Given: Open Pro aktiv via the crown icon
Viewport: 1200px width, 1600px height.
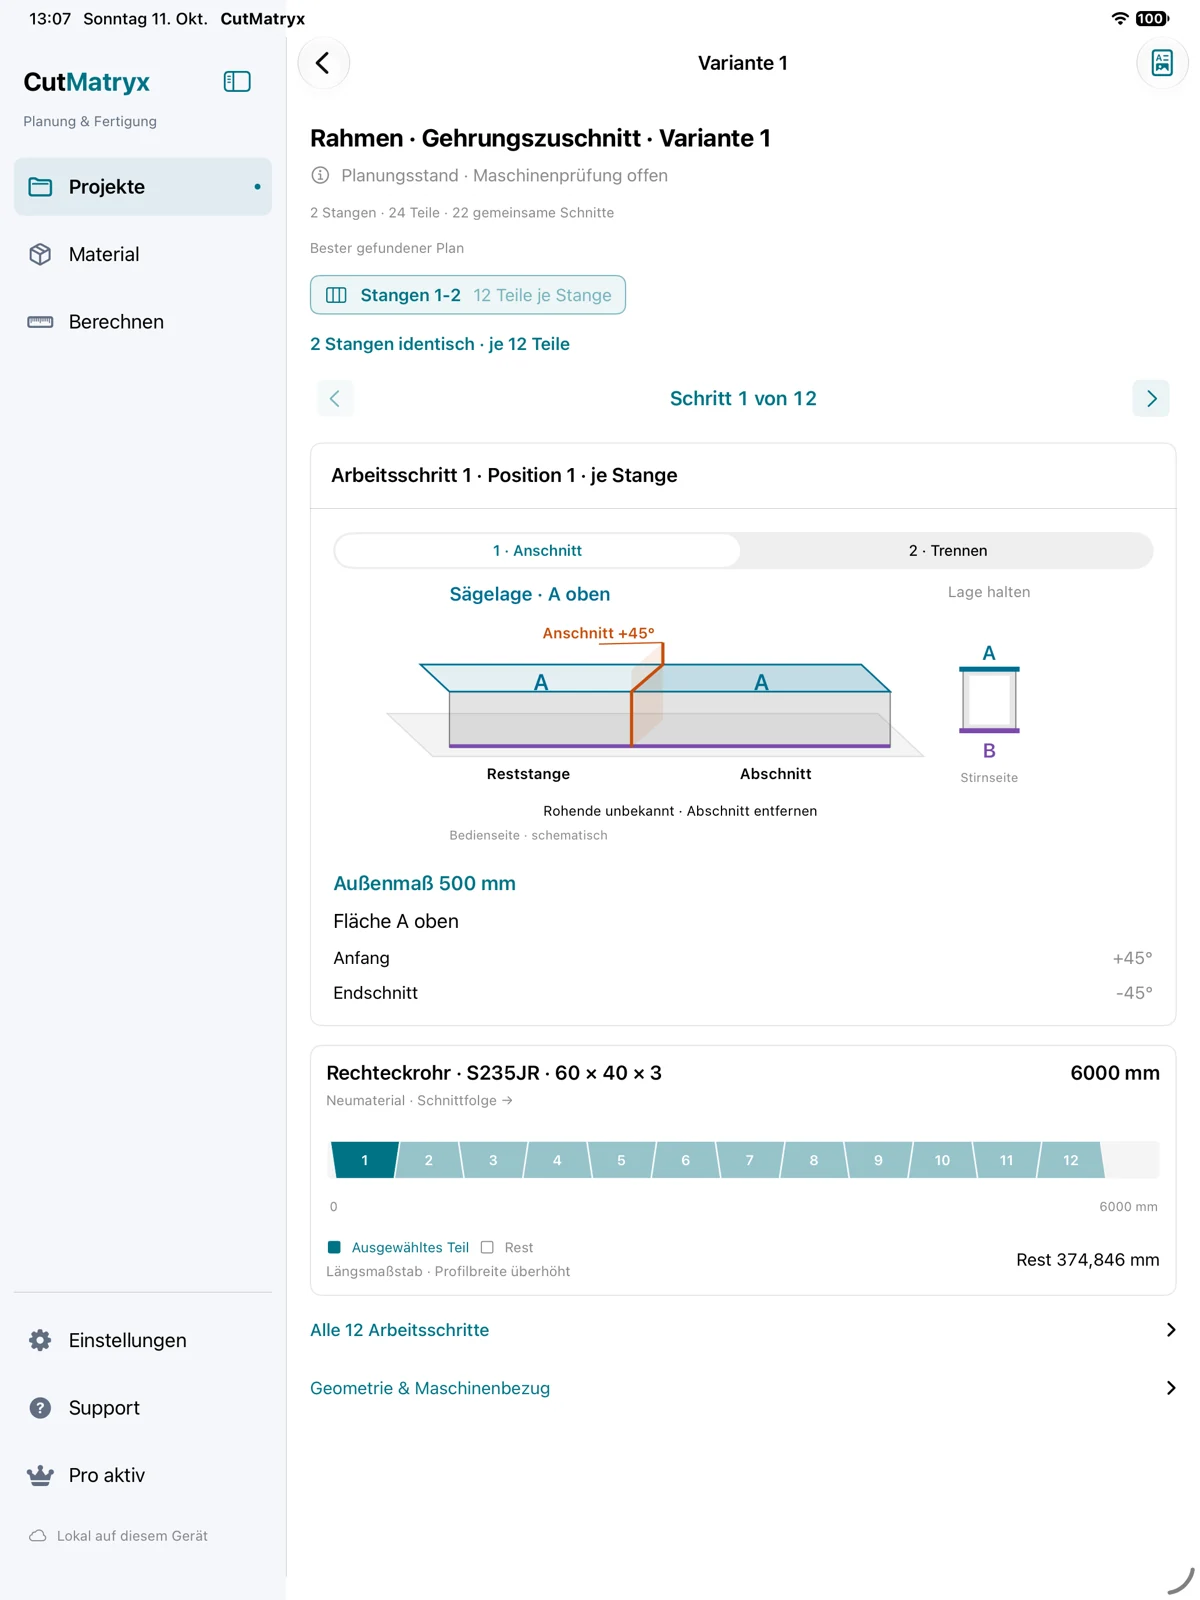Looking at the screenshot, I should click(x=40, y=1475).
